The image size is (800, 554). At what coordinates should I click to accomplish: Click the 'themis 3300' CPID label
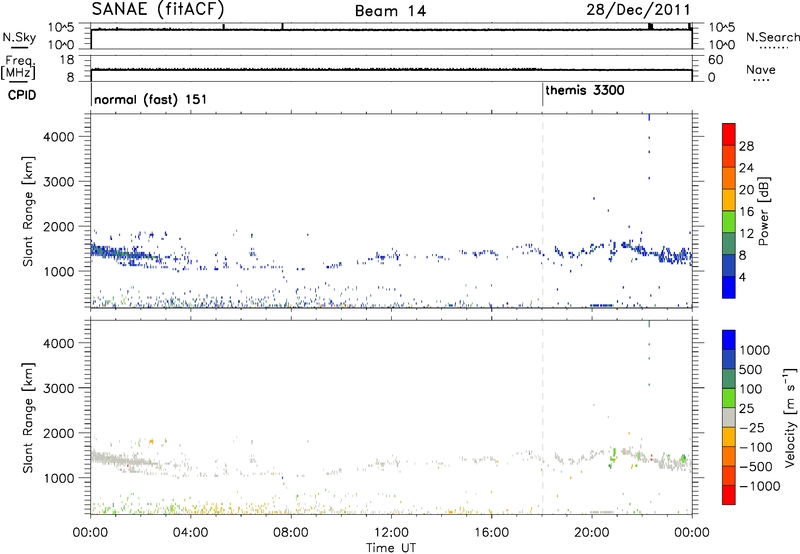point(585,91)
